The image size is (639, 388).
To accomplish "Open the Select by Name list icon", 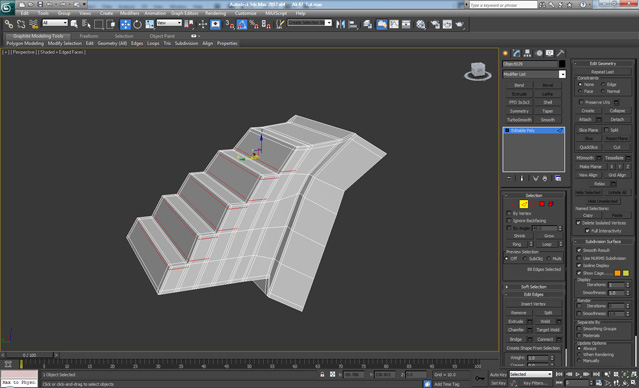I will [86, 24].
